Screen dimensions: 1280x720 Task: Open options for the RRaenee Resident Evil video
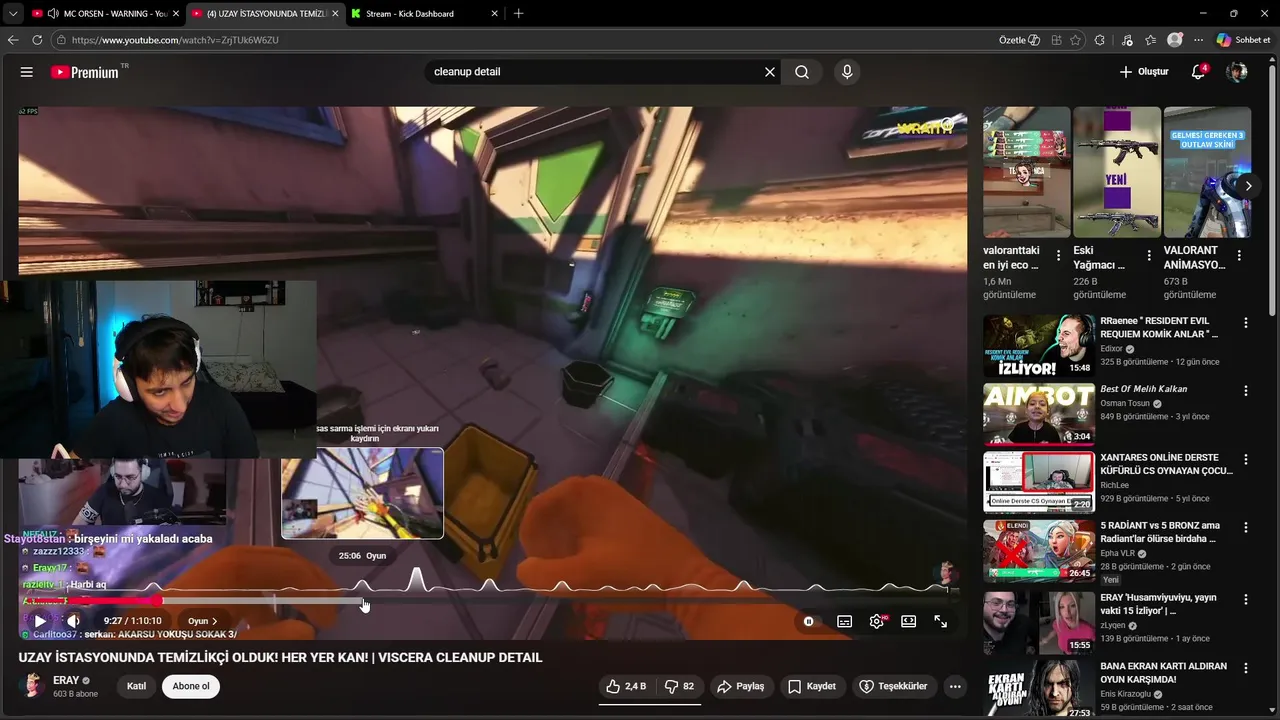[1246, 323]
